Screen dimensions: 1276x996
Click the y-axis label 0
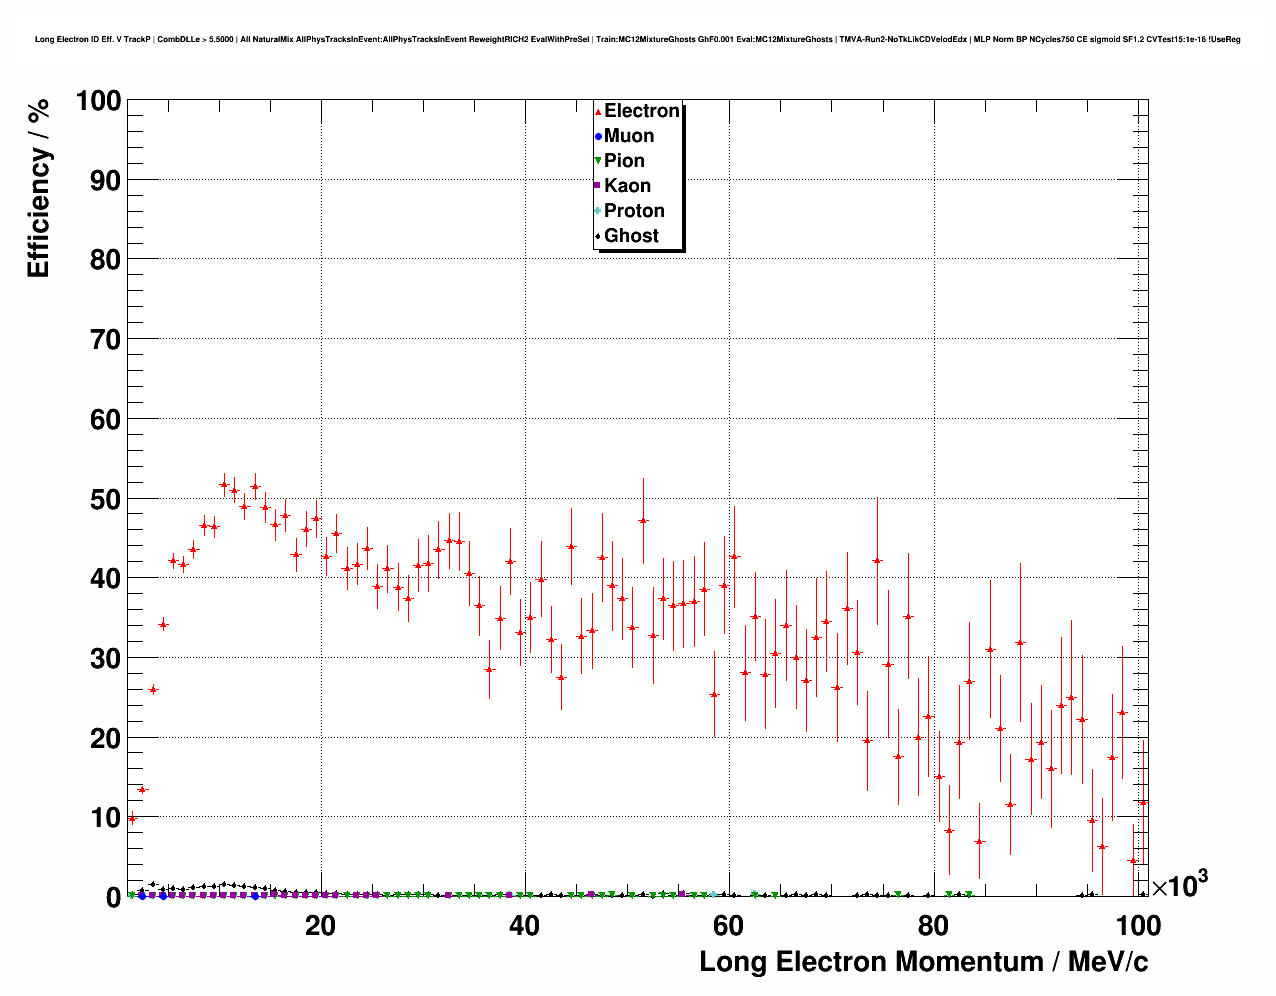(114, 898)
